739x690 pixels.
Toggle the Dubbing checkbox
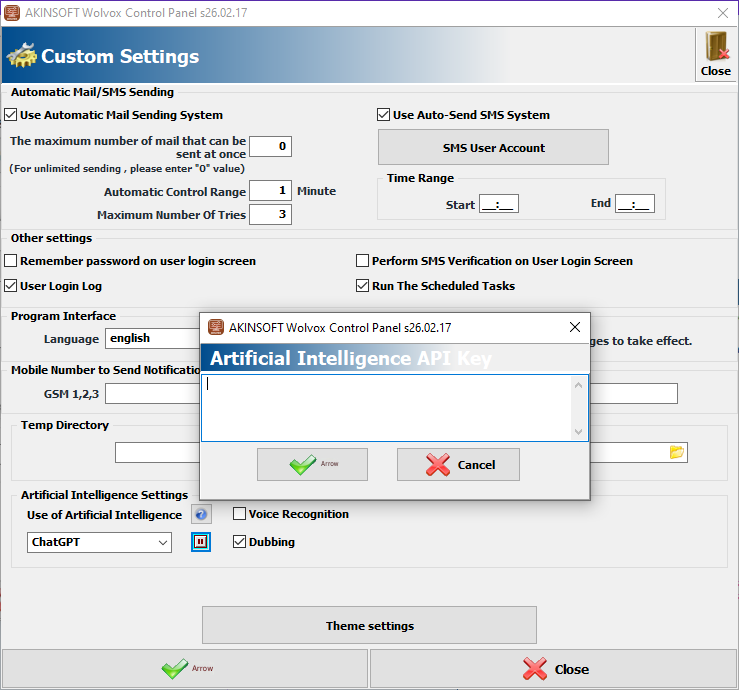coord(239,542)
